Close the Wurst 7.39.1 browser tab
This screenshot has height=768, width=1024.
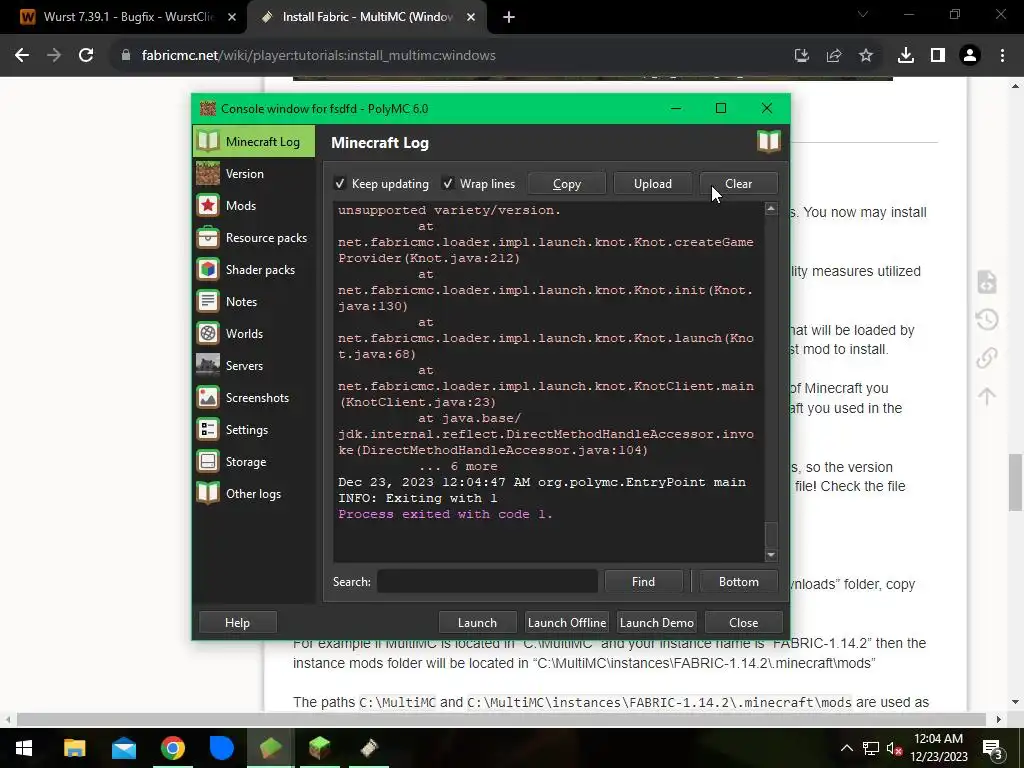232,18
